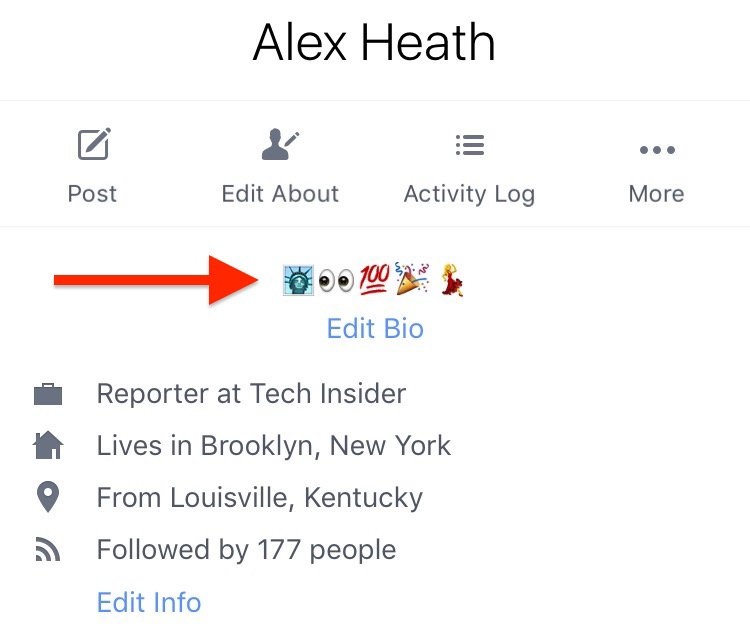750x640 pixels.
Task: Open the Activity Log list icon
Action: pos(470,145)
